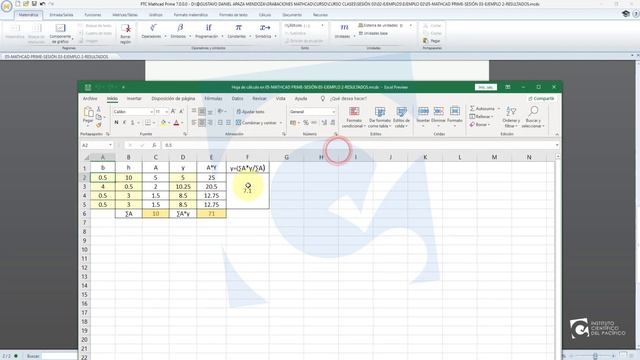Open Unidades icon in Mathcad ribbon

click(344, 28)
